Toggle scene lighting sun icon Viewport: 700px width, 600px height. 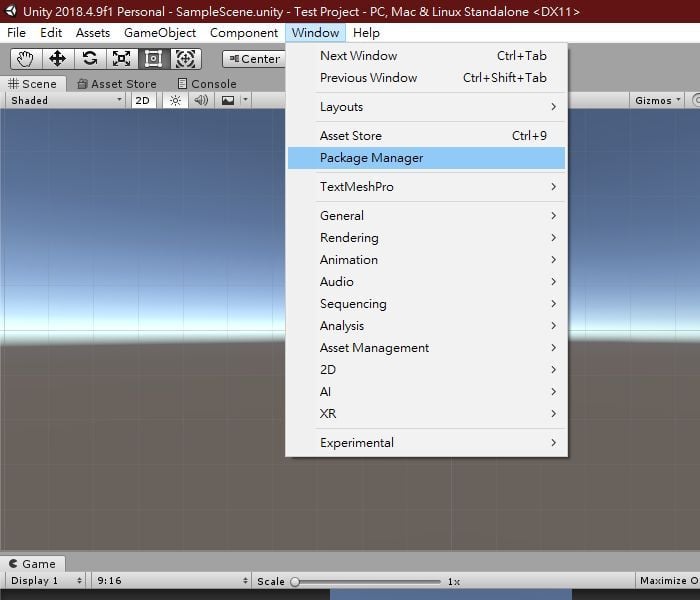click(175, 100)
